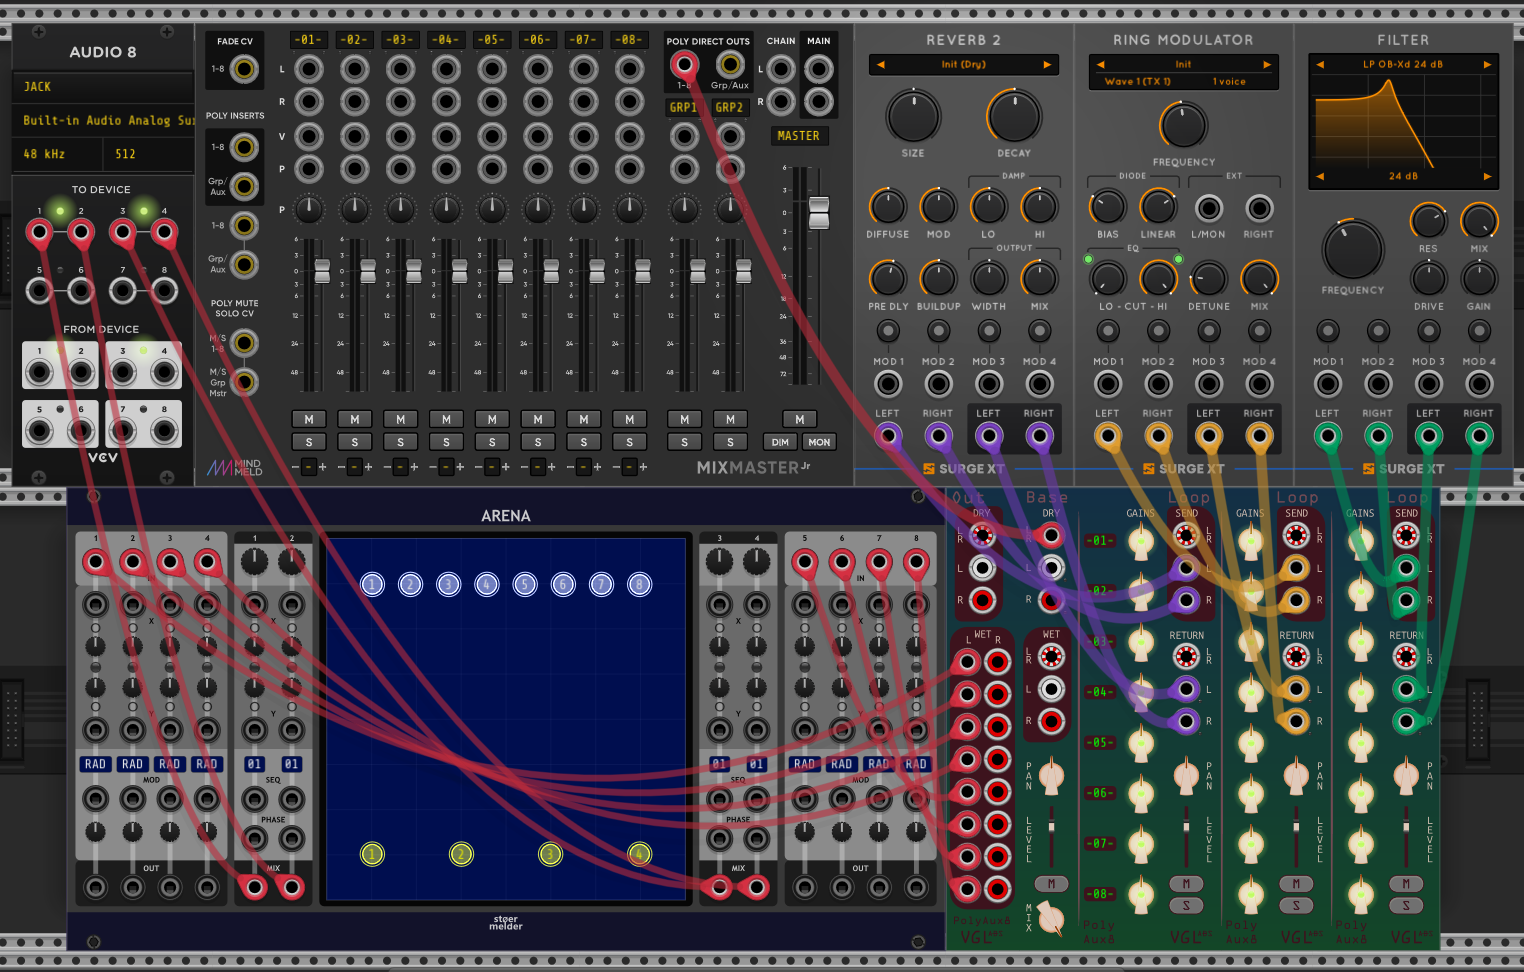Click the GRP1 label
Viewport: 1524px width, 972px height.
click(683, 108)
